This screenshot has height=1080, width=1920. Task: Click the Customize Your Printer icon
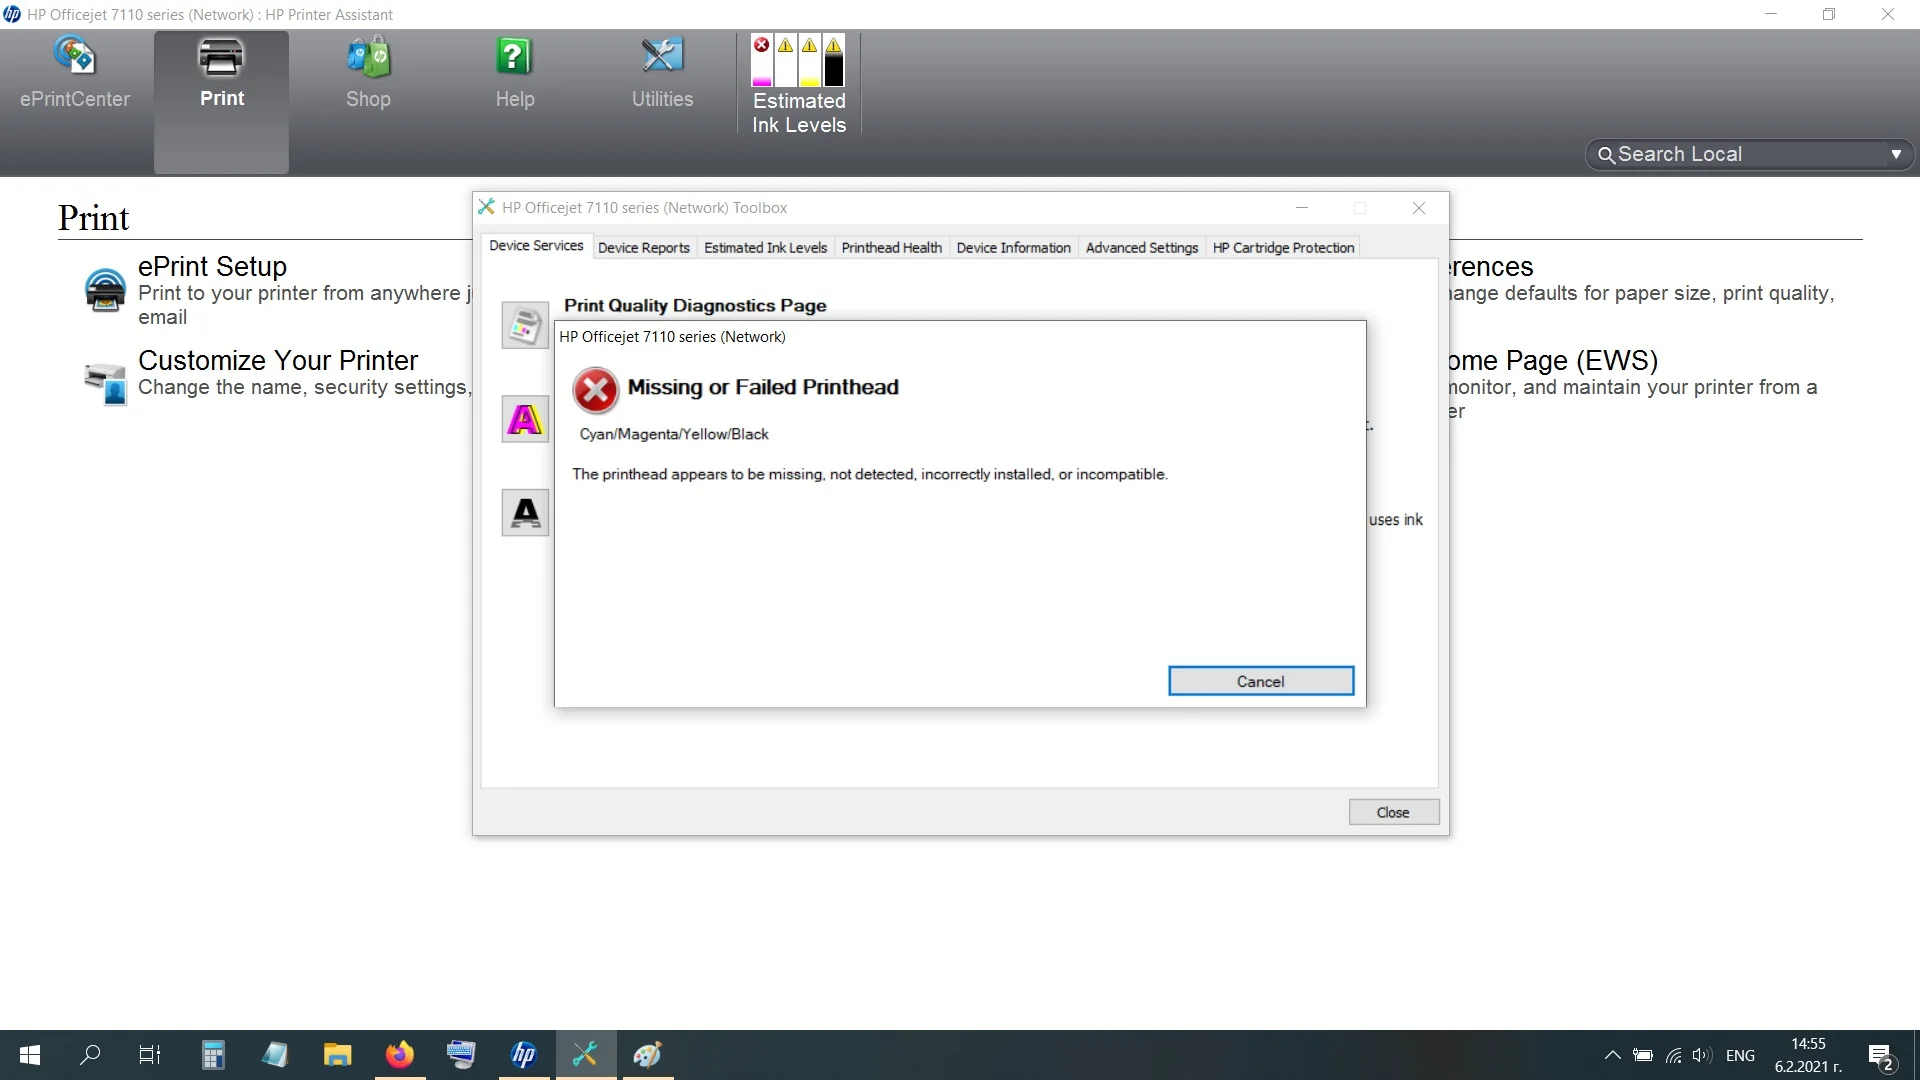coord(105,384)
